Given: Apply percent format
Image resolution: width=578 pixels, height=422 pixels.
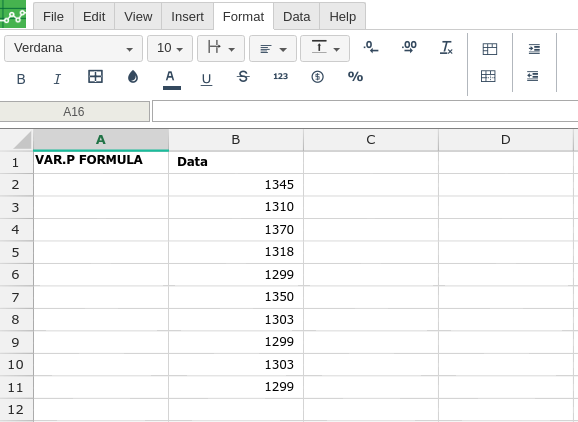Looking at the screenshot, I should coord(355,77).
